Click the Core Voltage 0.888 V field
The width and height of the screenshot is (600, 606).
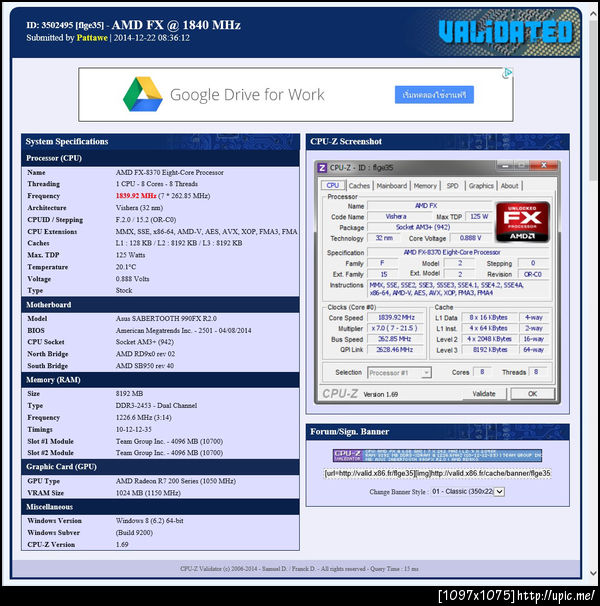pos(470,238)
